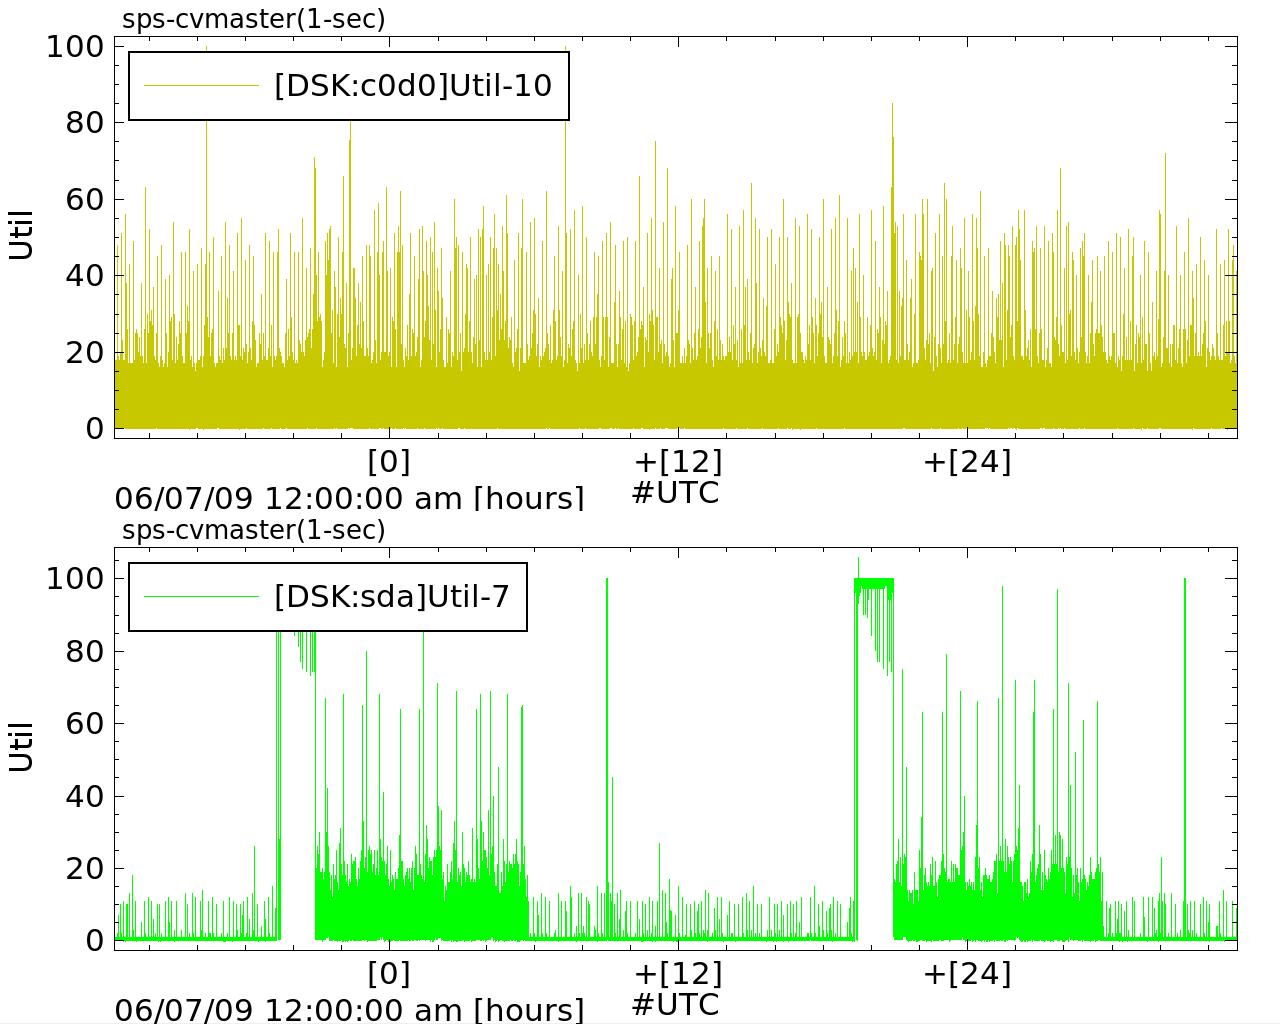Click the Util y-axis label of the c0d0 chart
The height and width of the screenshot is (1024, 1280).
[22, 236]
